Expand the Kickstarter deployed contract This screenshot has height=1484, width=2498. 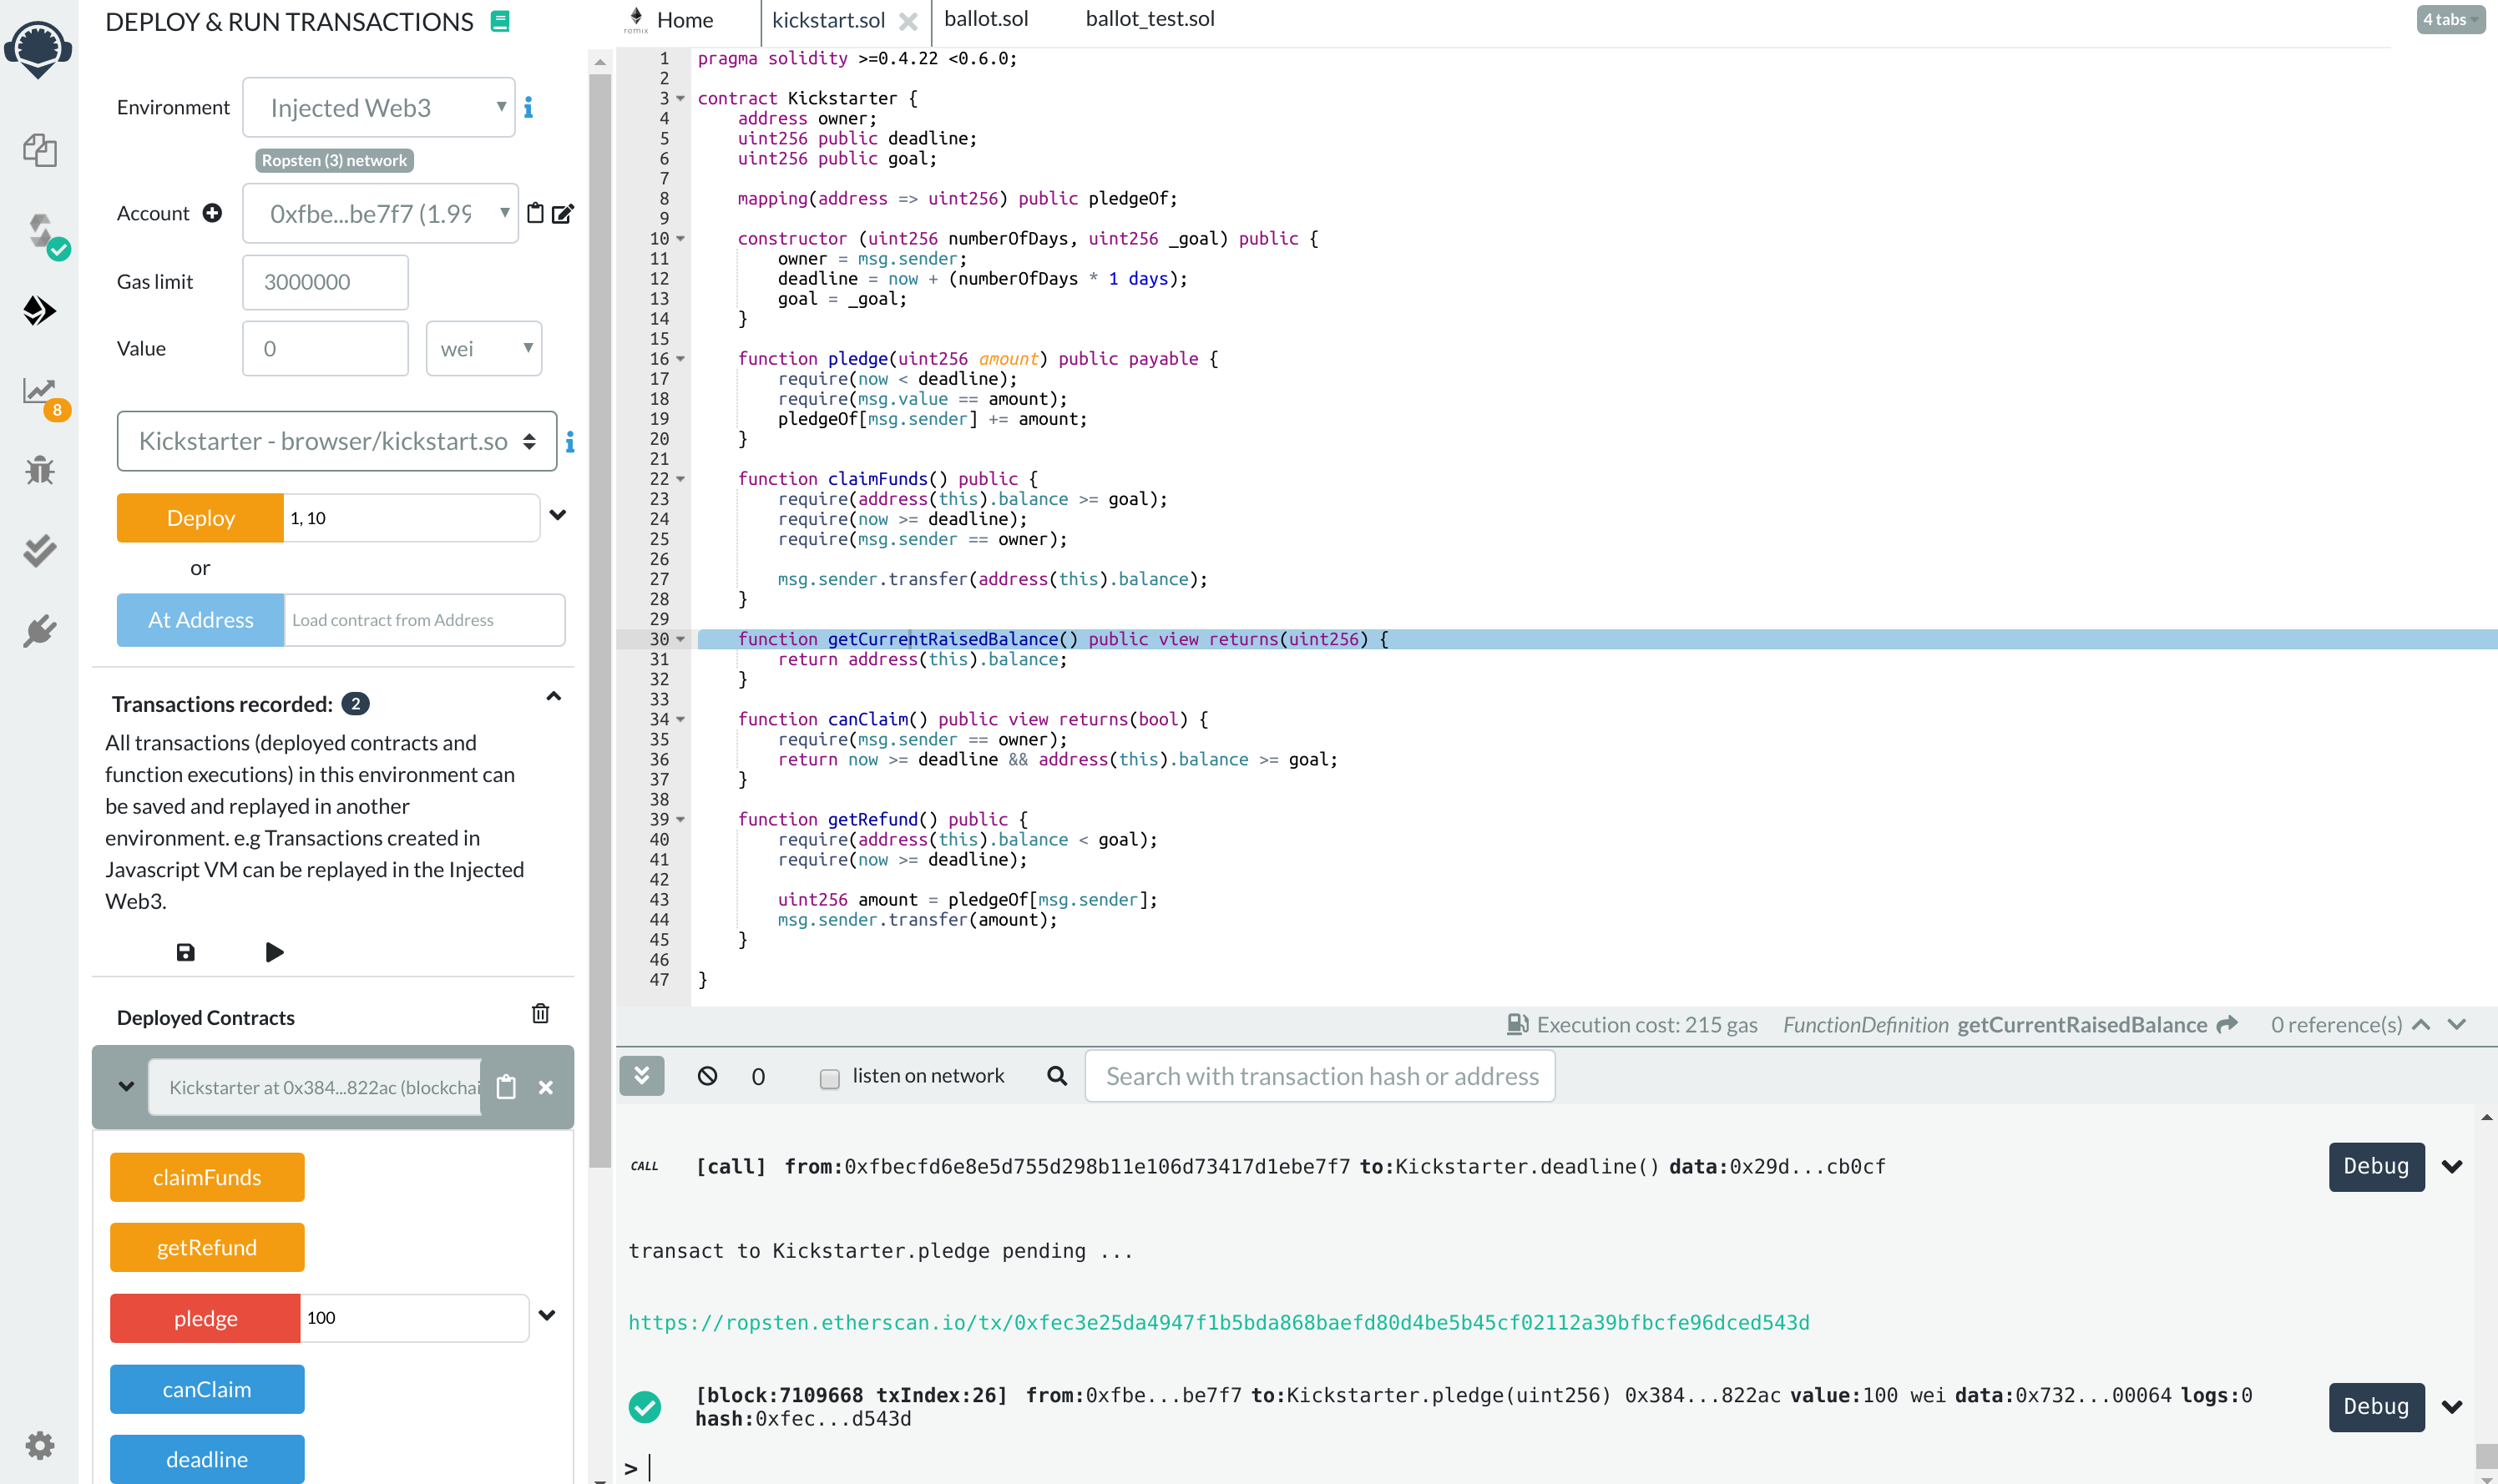124,1087
